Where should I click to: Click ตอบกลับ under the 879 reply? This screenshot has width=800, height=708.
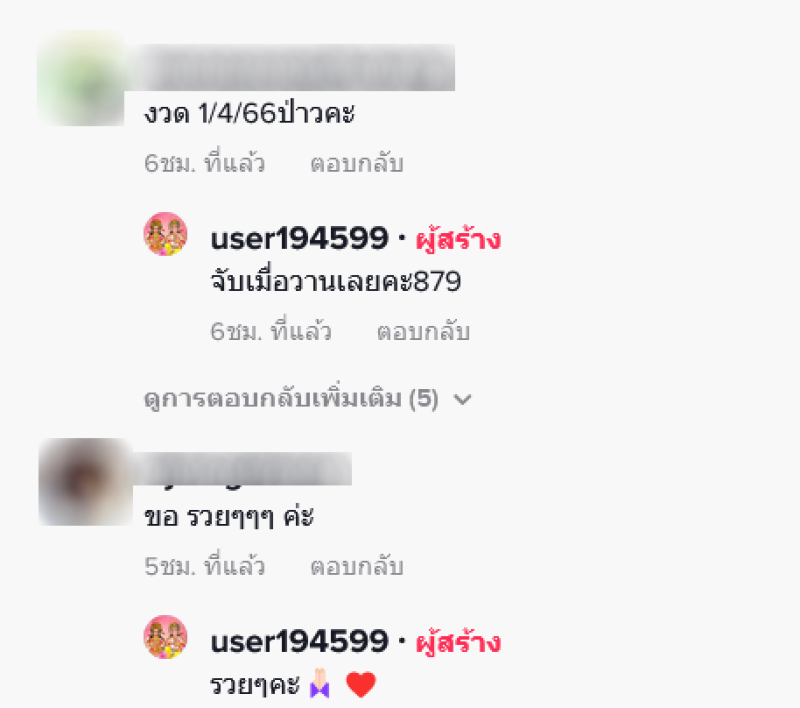[x=423, y=332]
